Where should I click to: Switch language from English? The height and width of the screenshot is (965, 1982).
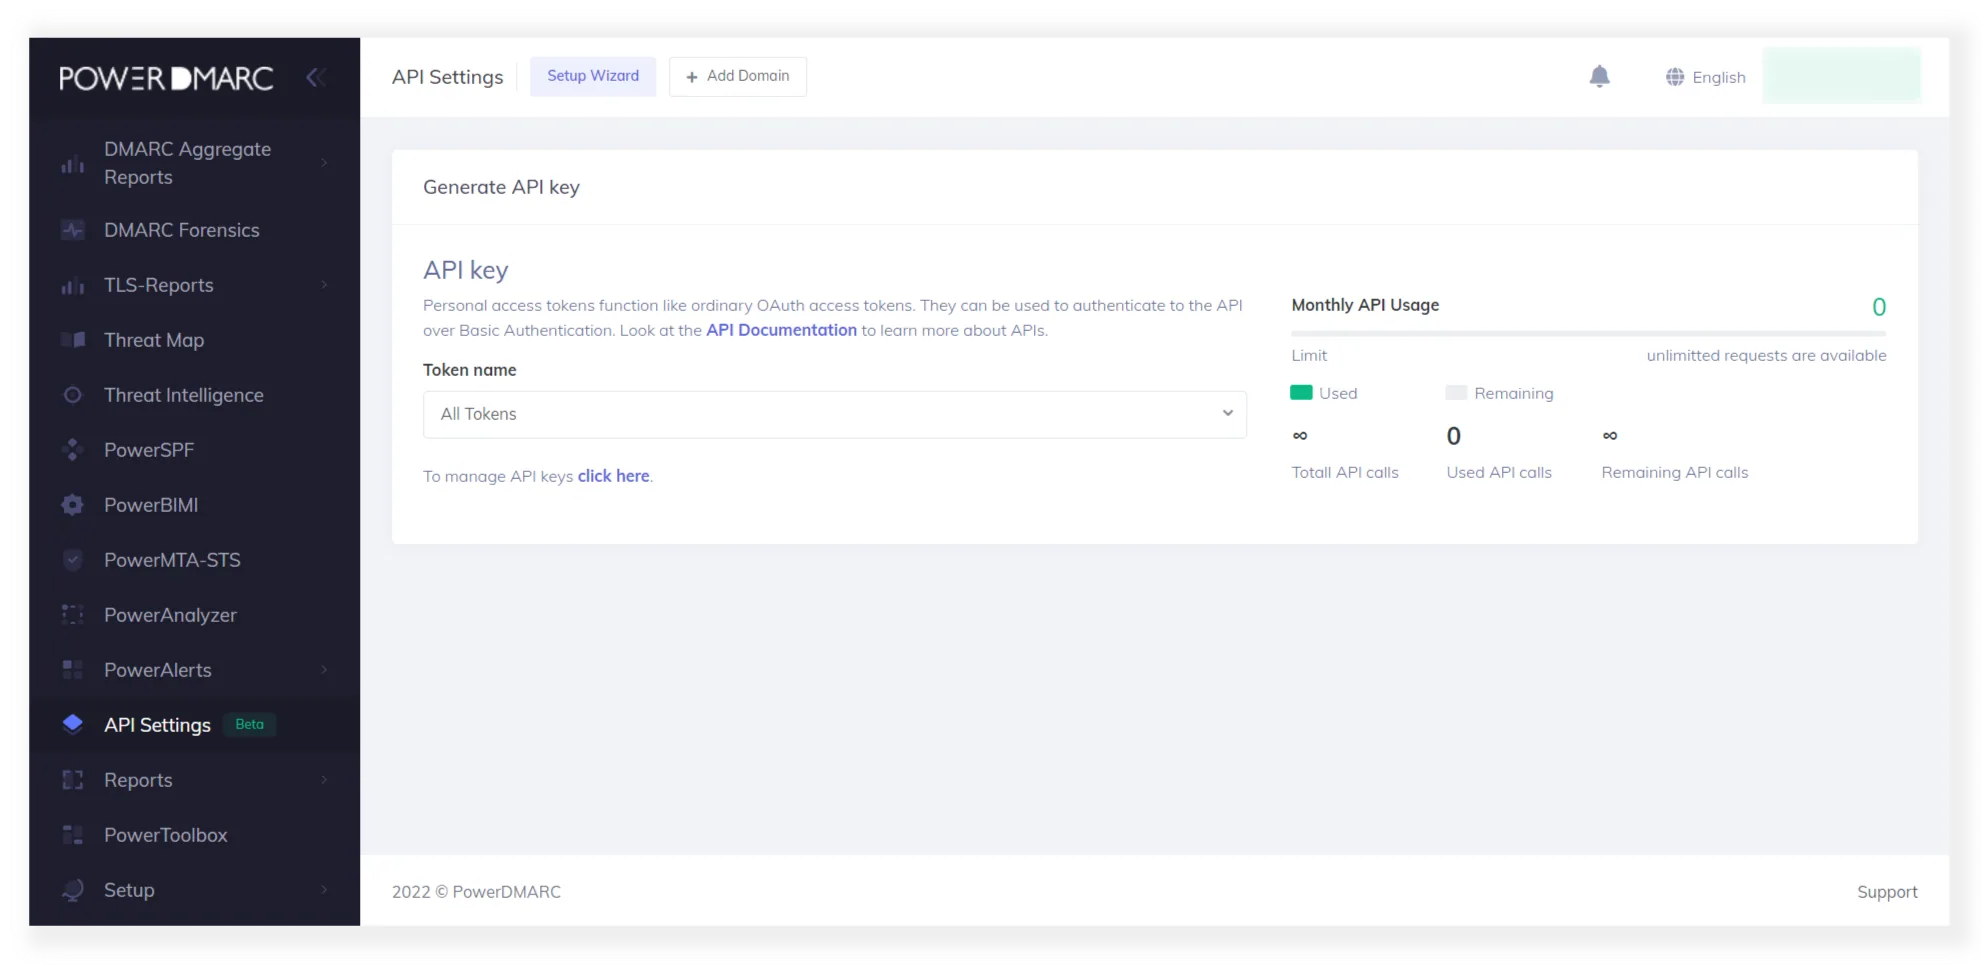1718,77
